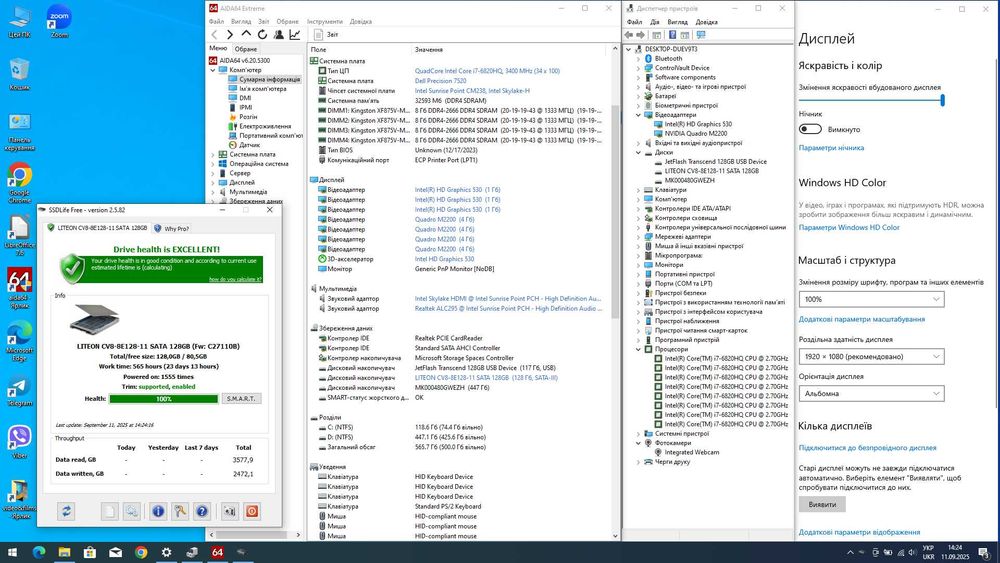Select Датчик in AIDA64 tree

coord(249,145)
